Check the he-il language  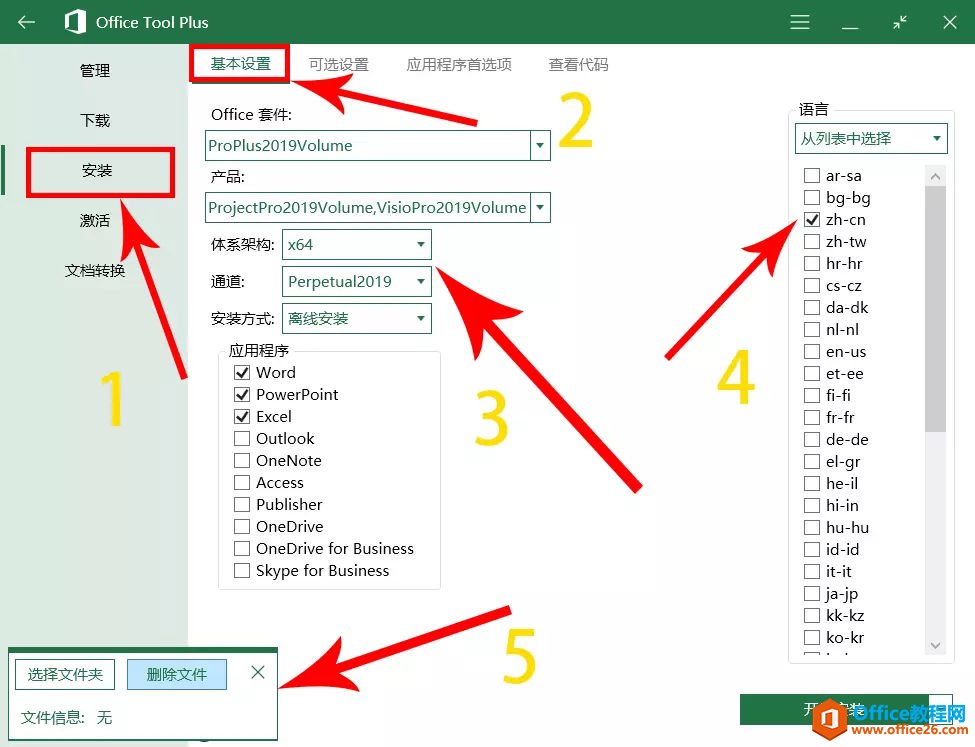pyautogui.click(x=811, y=483)
